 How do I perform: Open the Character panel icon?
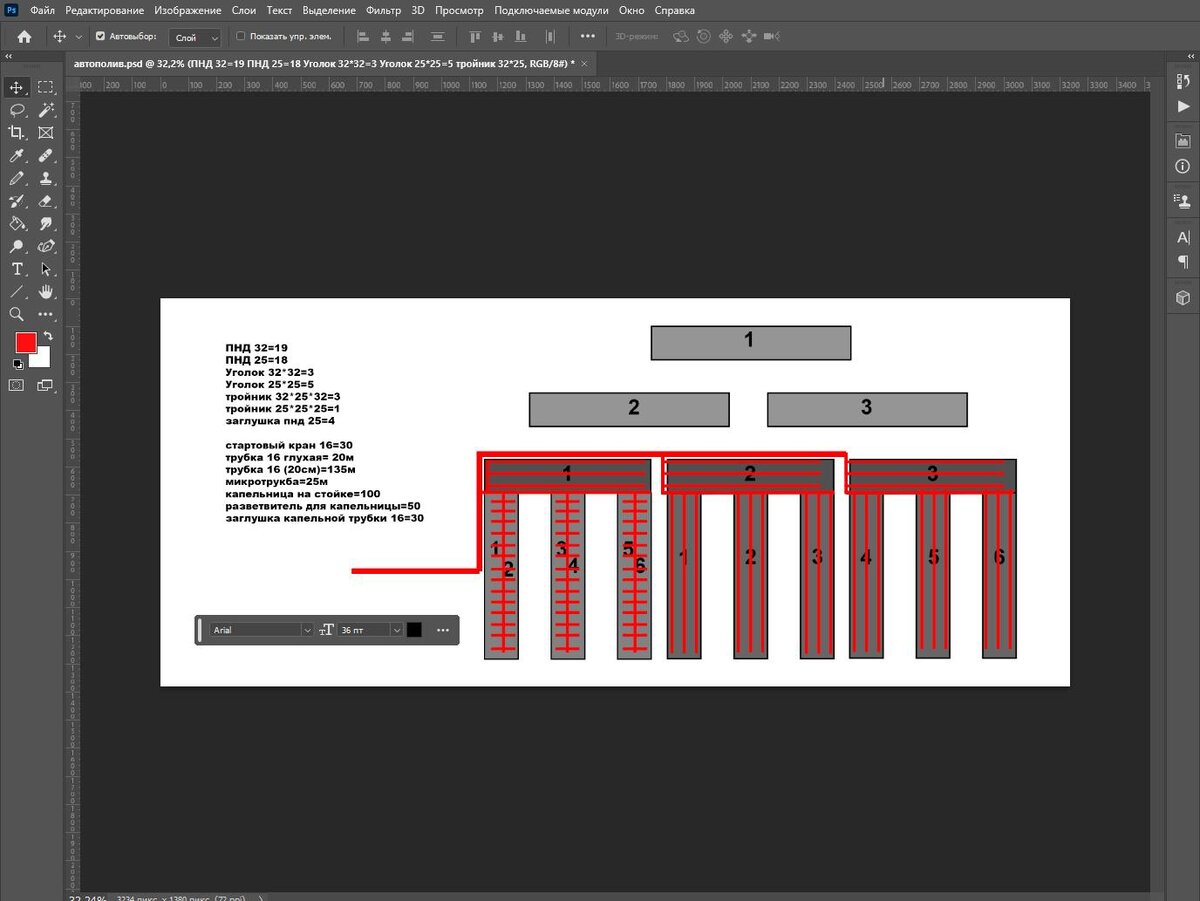[1183, 238]
